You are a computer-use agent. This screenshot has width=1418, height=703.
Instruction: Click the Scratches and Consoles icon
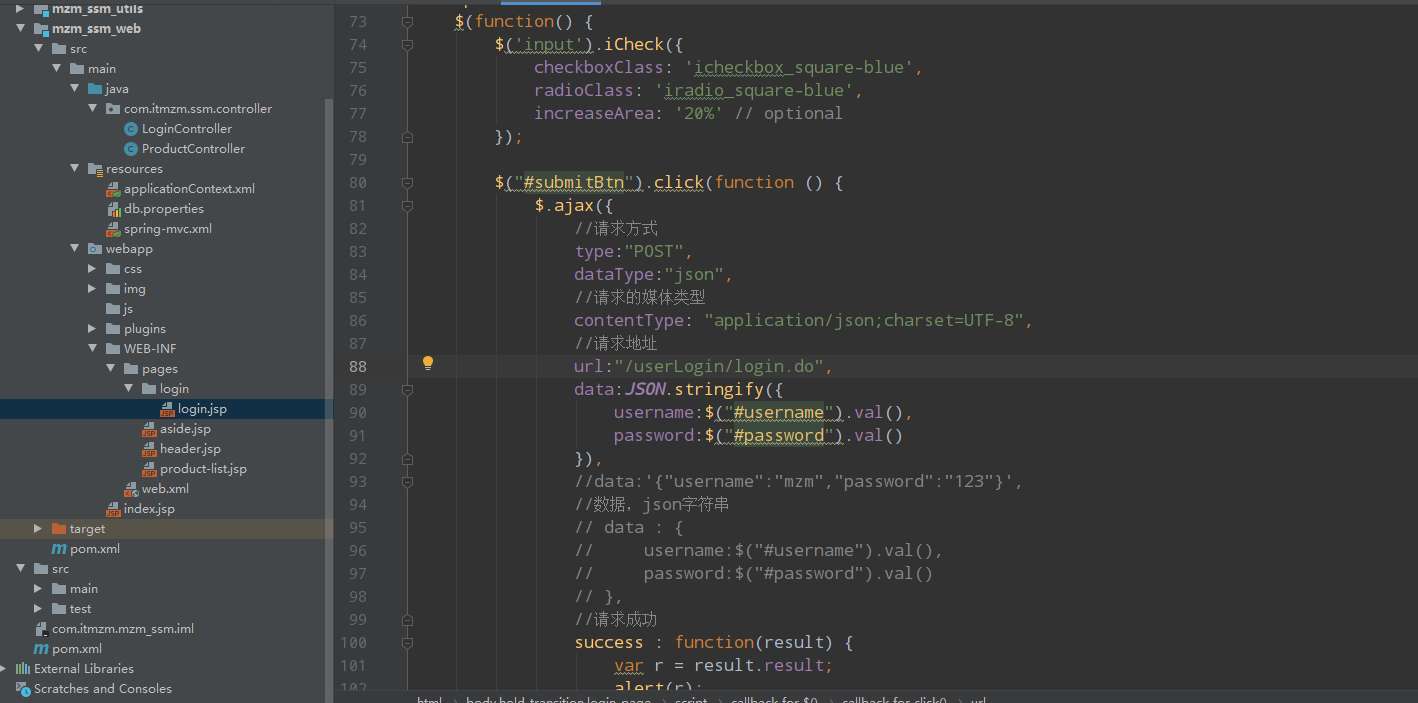[23, 689]
